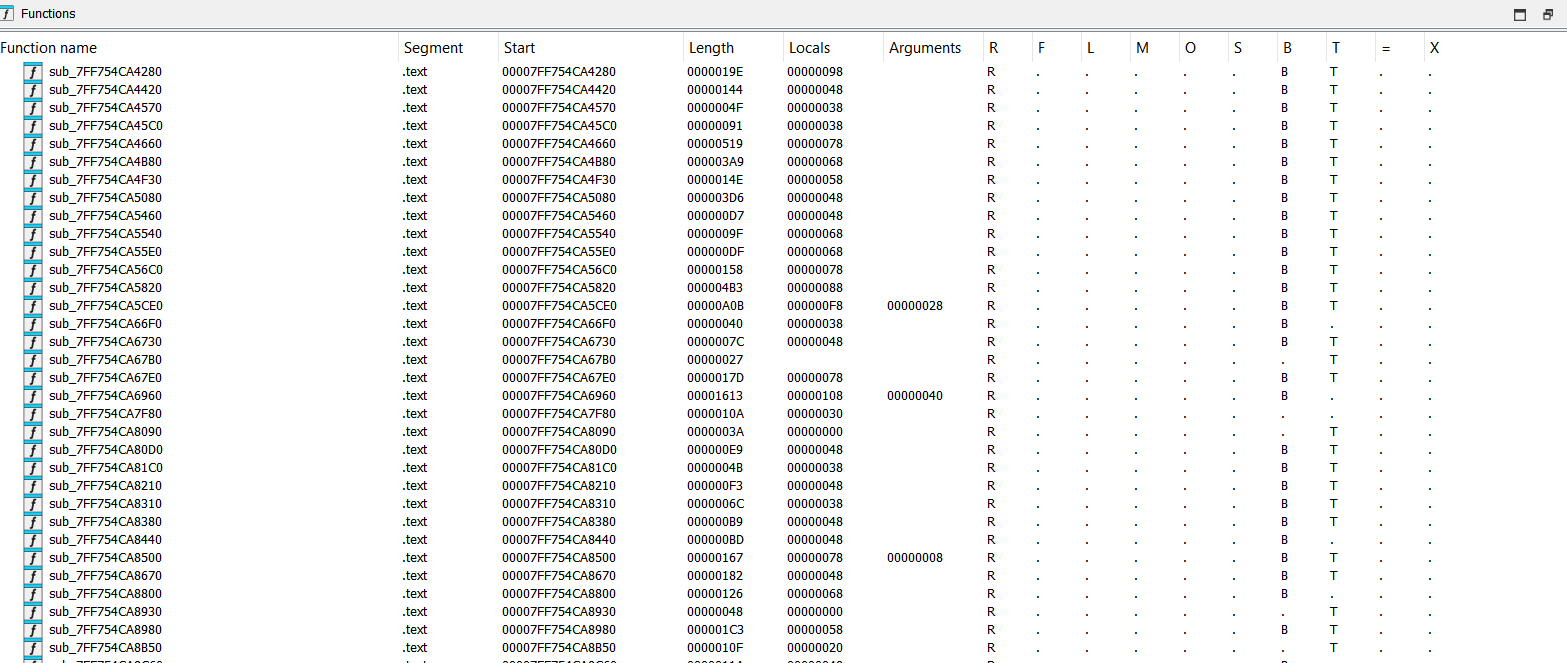1567x663 pixels.
Task: Click the length value 00001613
Action: click(x=715, y=396)
